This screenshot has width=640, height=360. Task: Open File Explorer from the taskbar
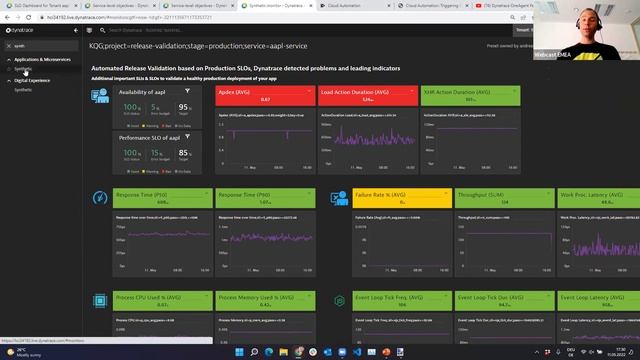point(284,352)
